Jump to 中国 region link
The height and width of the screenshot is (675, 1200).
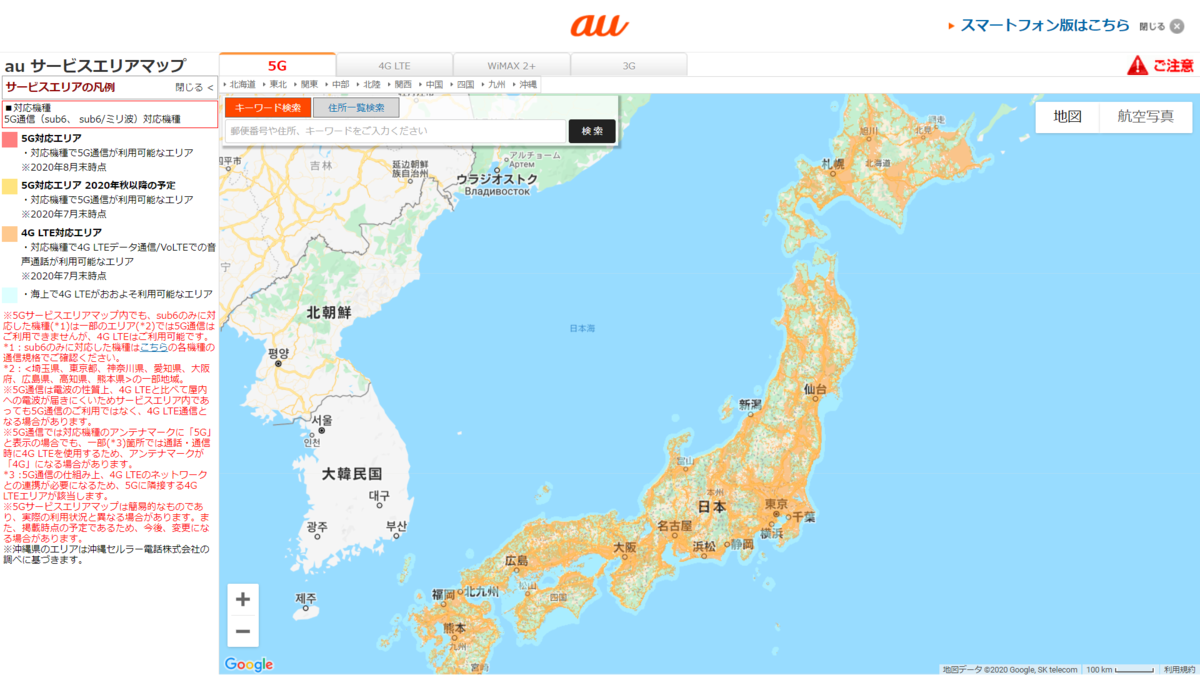[432, 85]
